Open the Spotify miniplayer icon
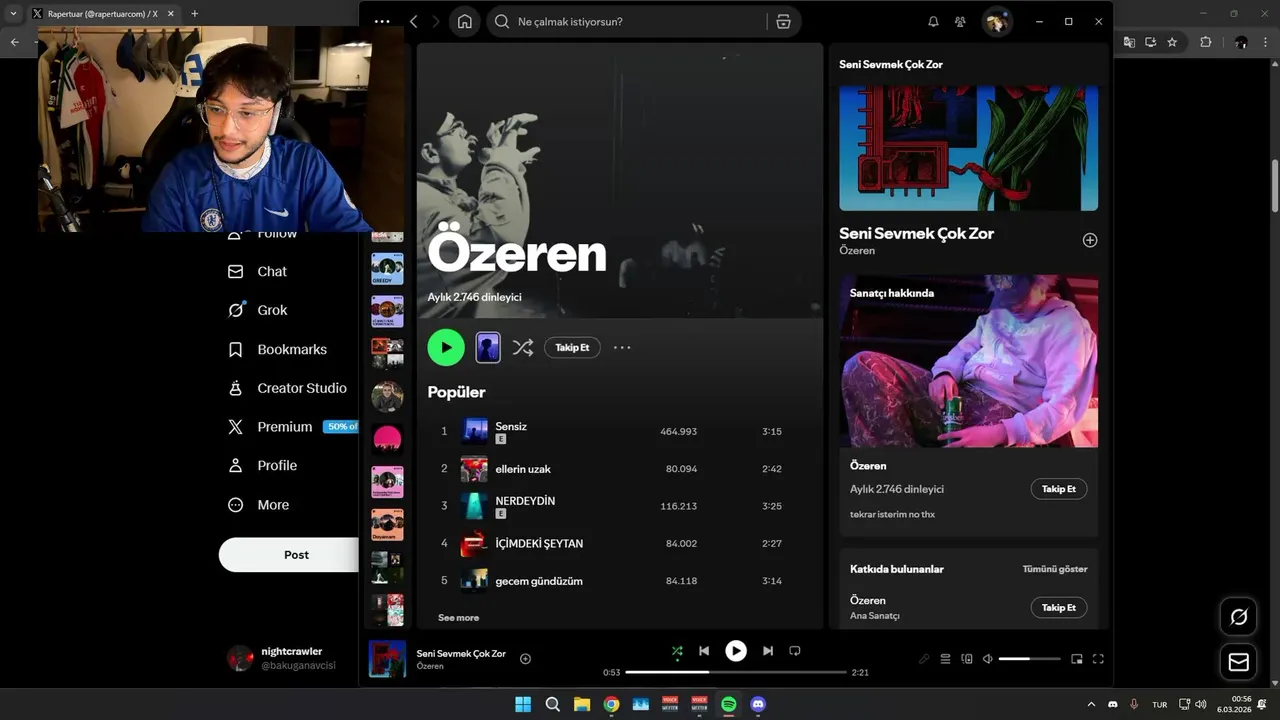The image size is (1280, 720). 1077,659
